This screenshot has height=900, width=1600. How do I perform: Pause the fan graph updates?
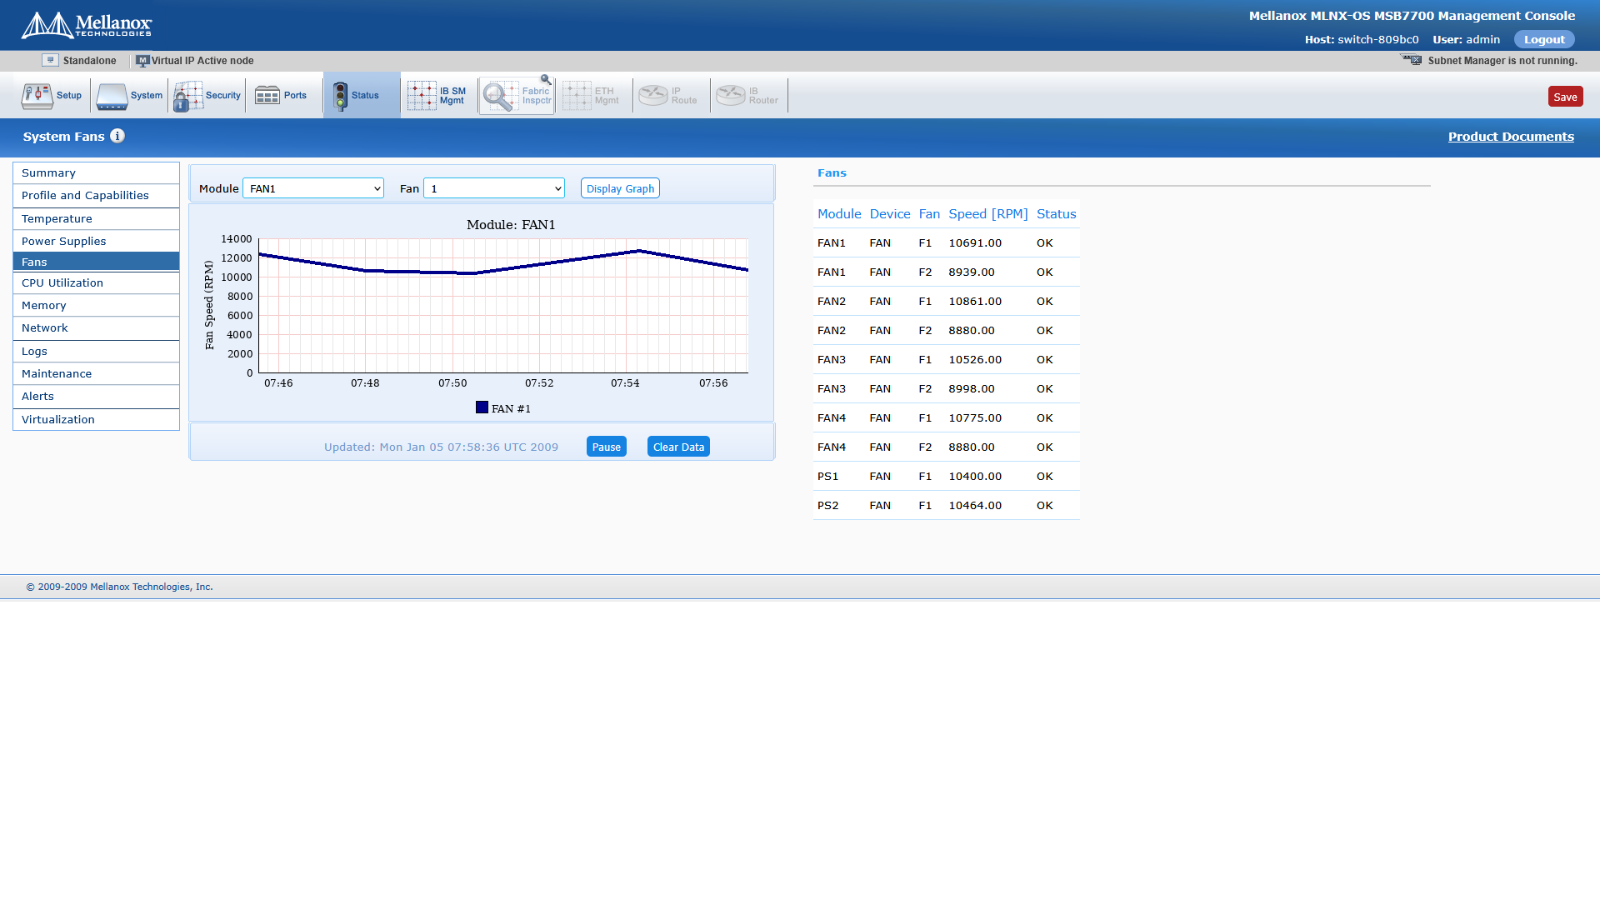click(x=606, y=447)
